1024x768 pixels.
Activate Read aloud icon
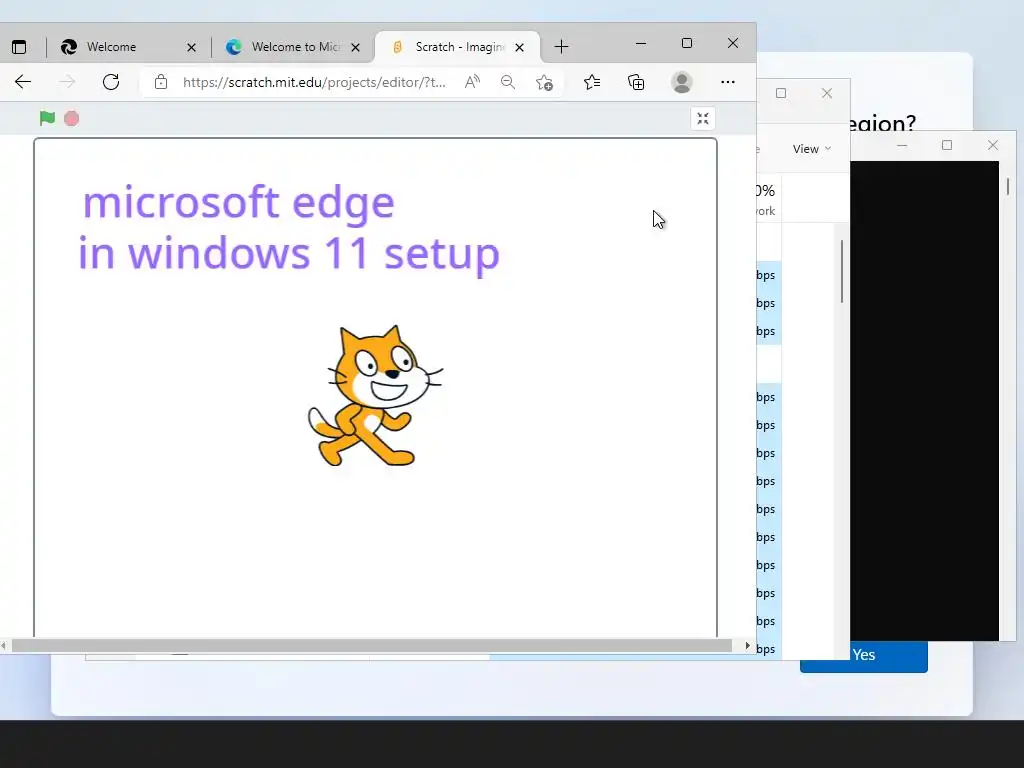472,82
